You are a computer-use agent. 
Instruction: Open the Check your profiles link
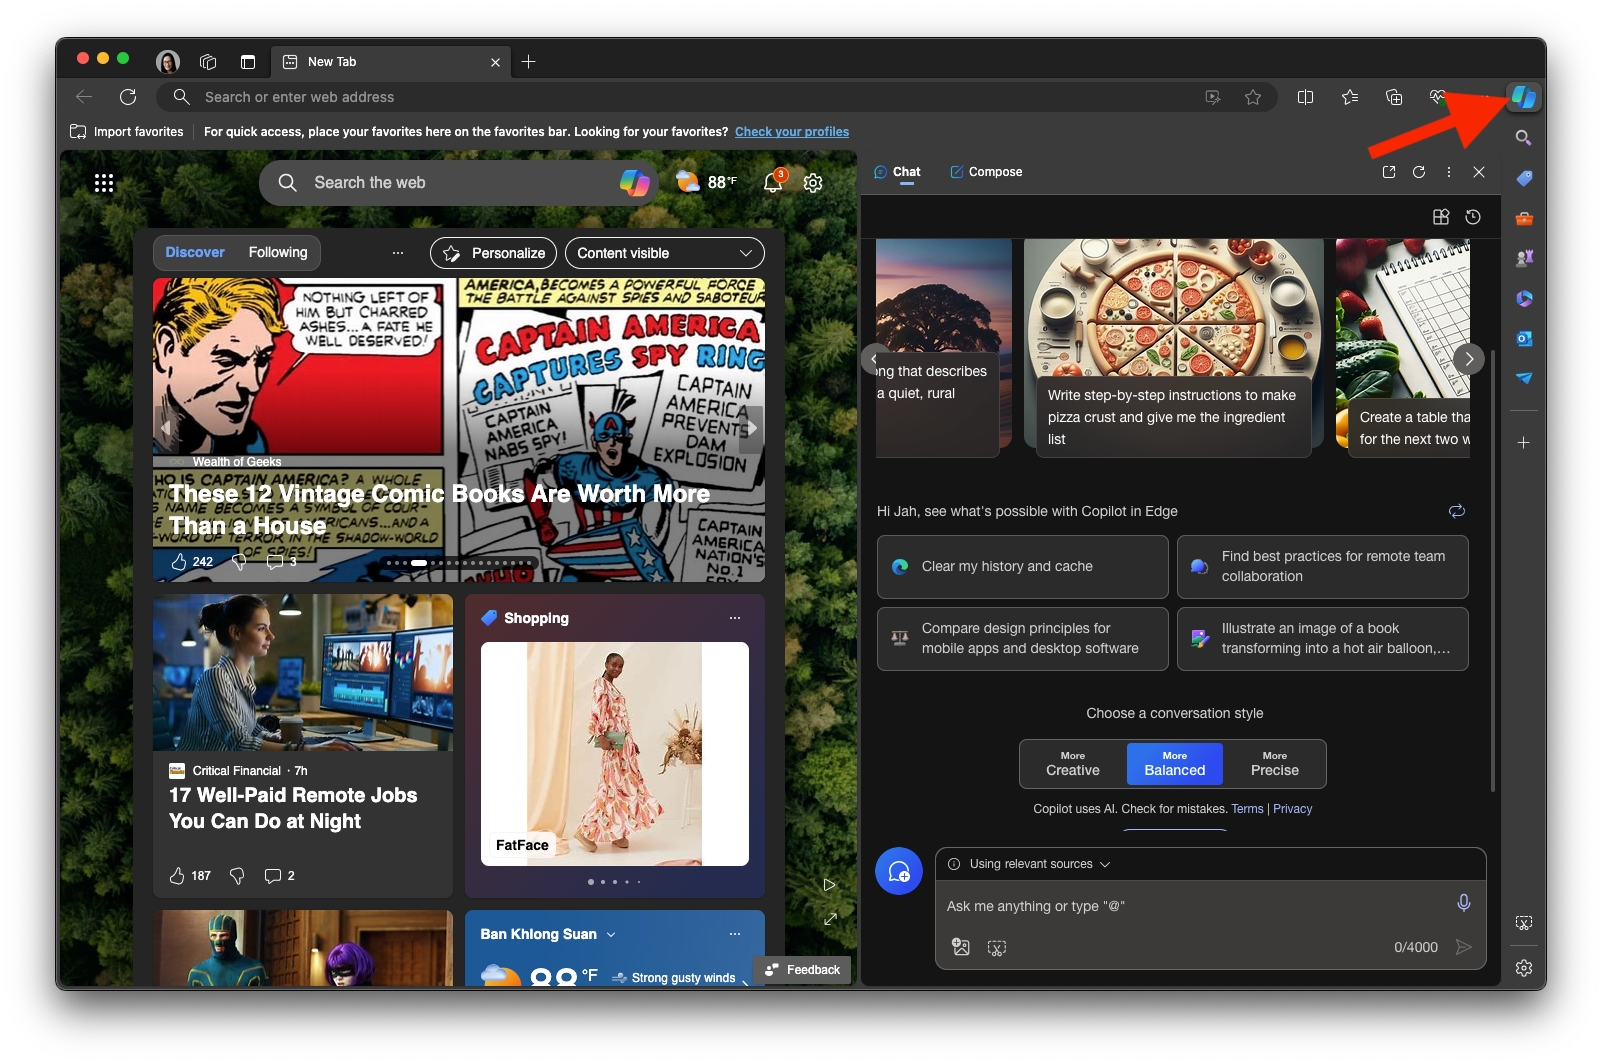[x=791, y=132]
